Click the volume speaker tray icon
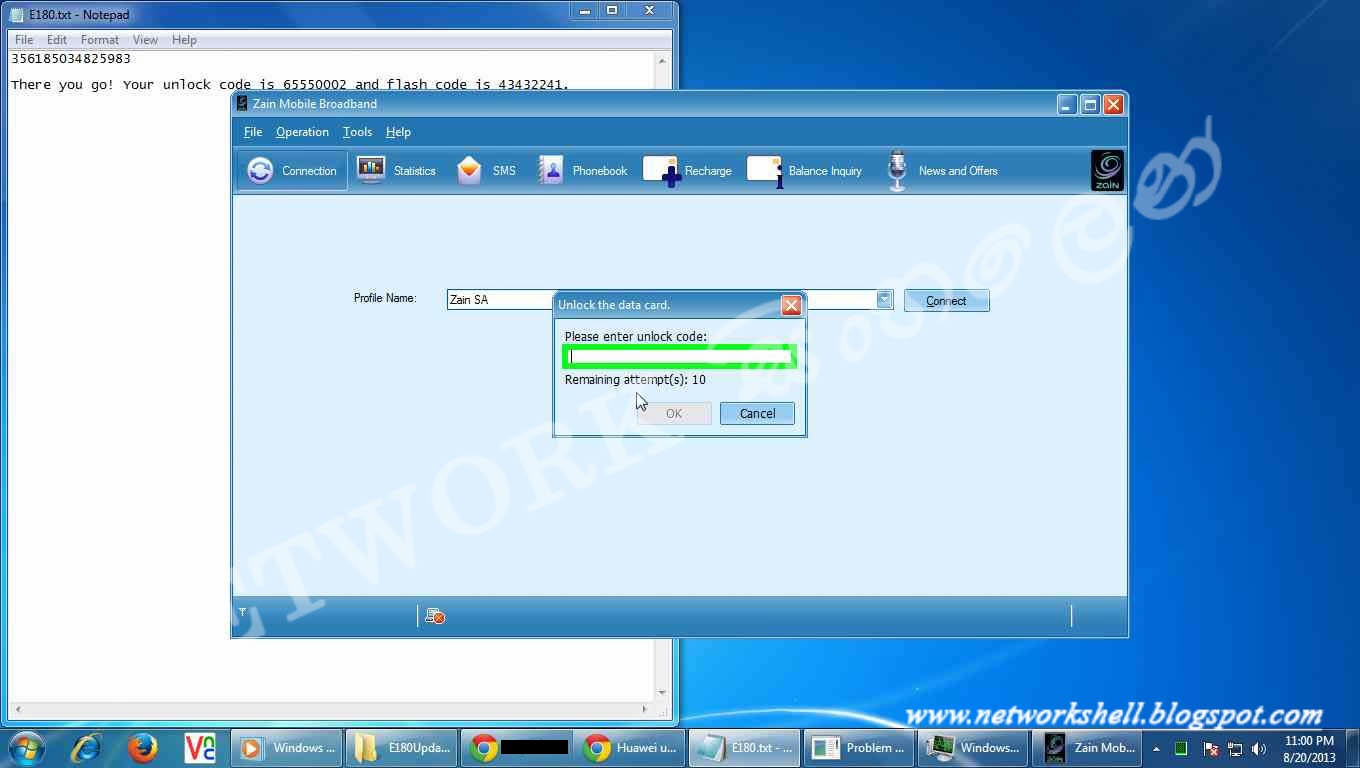This screenshot has width=1360, height=768. coord(1259,748)
